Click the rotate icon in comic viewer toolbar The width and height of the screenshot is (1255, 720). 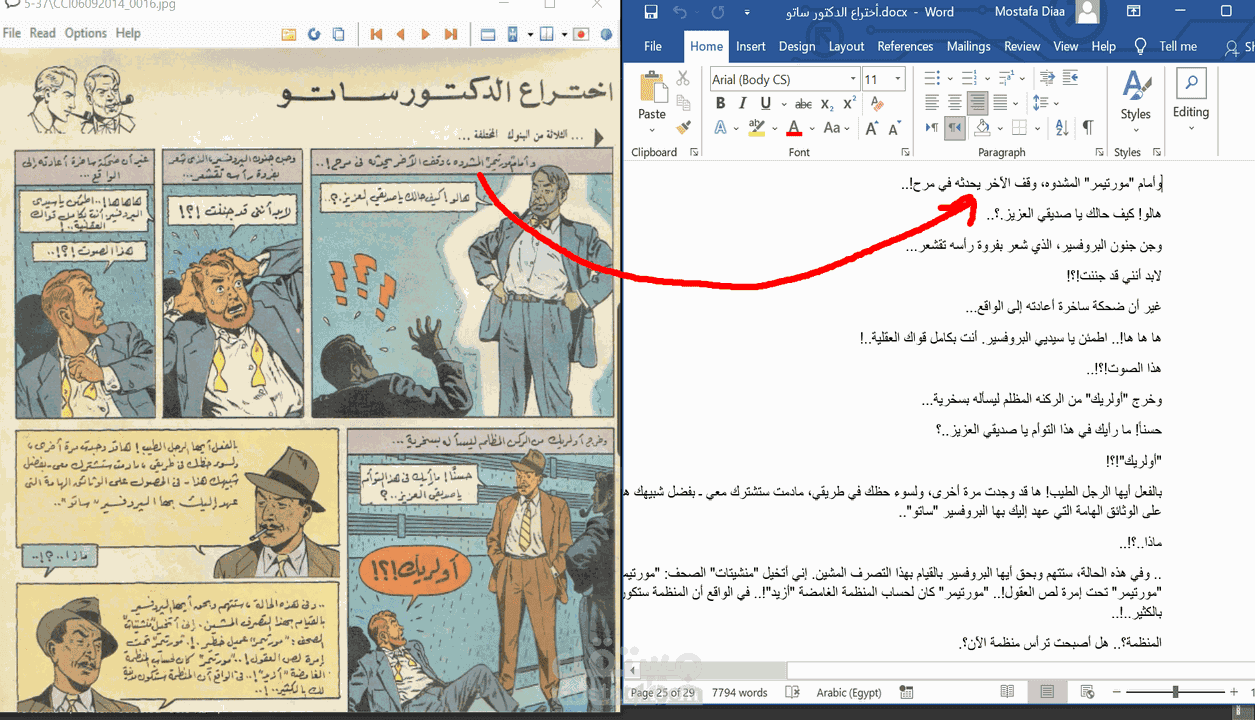point(314,34)
